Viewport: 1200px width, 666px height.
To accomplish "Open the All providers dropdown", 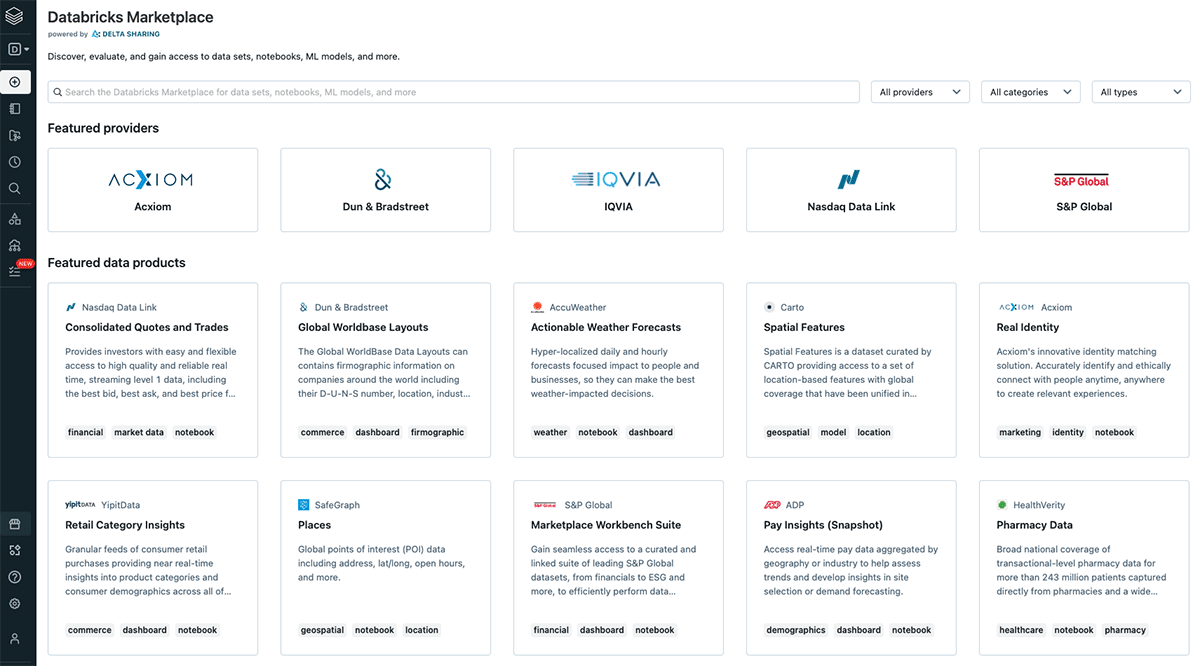I will [920, 92].
